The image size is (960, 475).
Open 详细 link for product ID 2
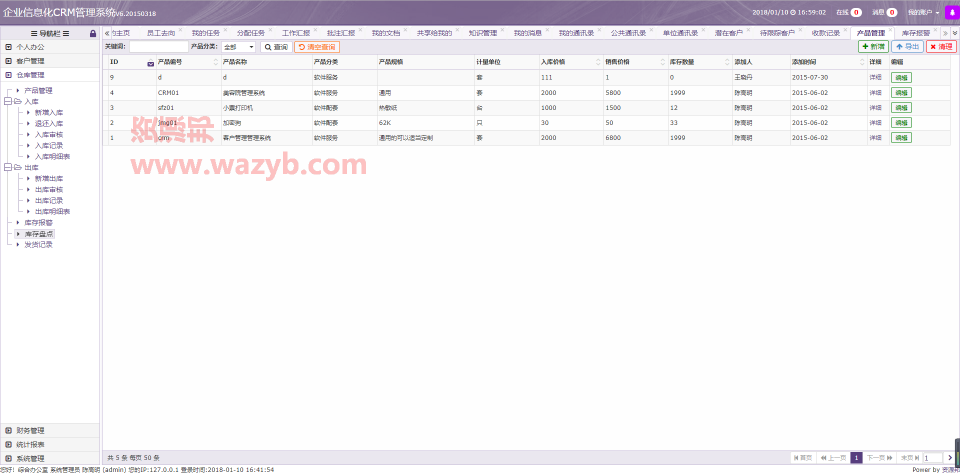coord(876,122)
